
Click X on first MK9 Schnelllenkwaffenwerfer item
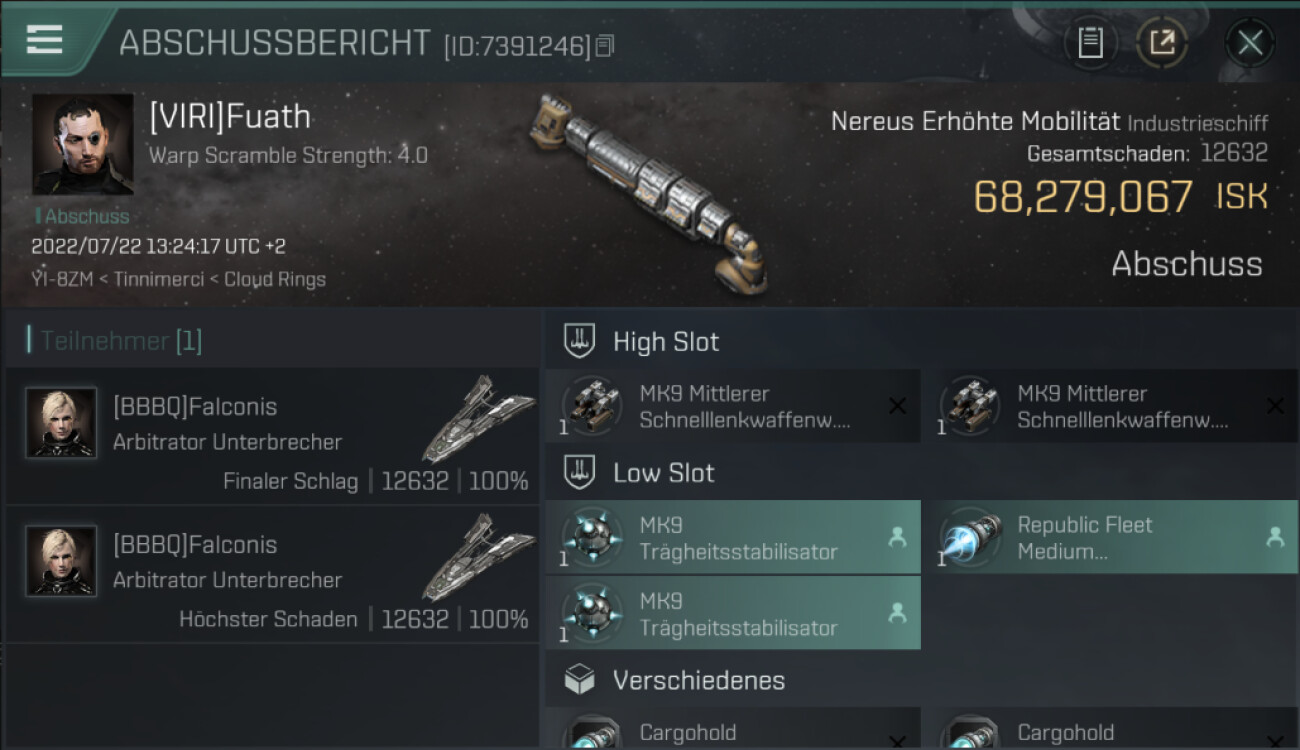pyautogui.click(x=897, y=406)
